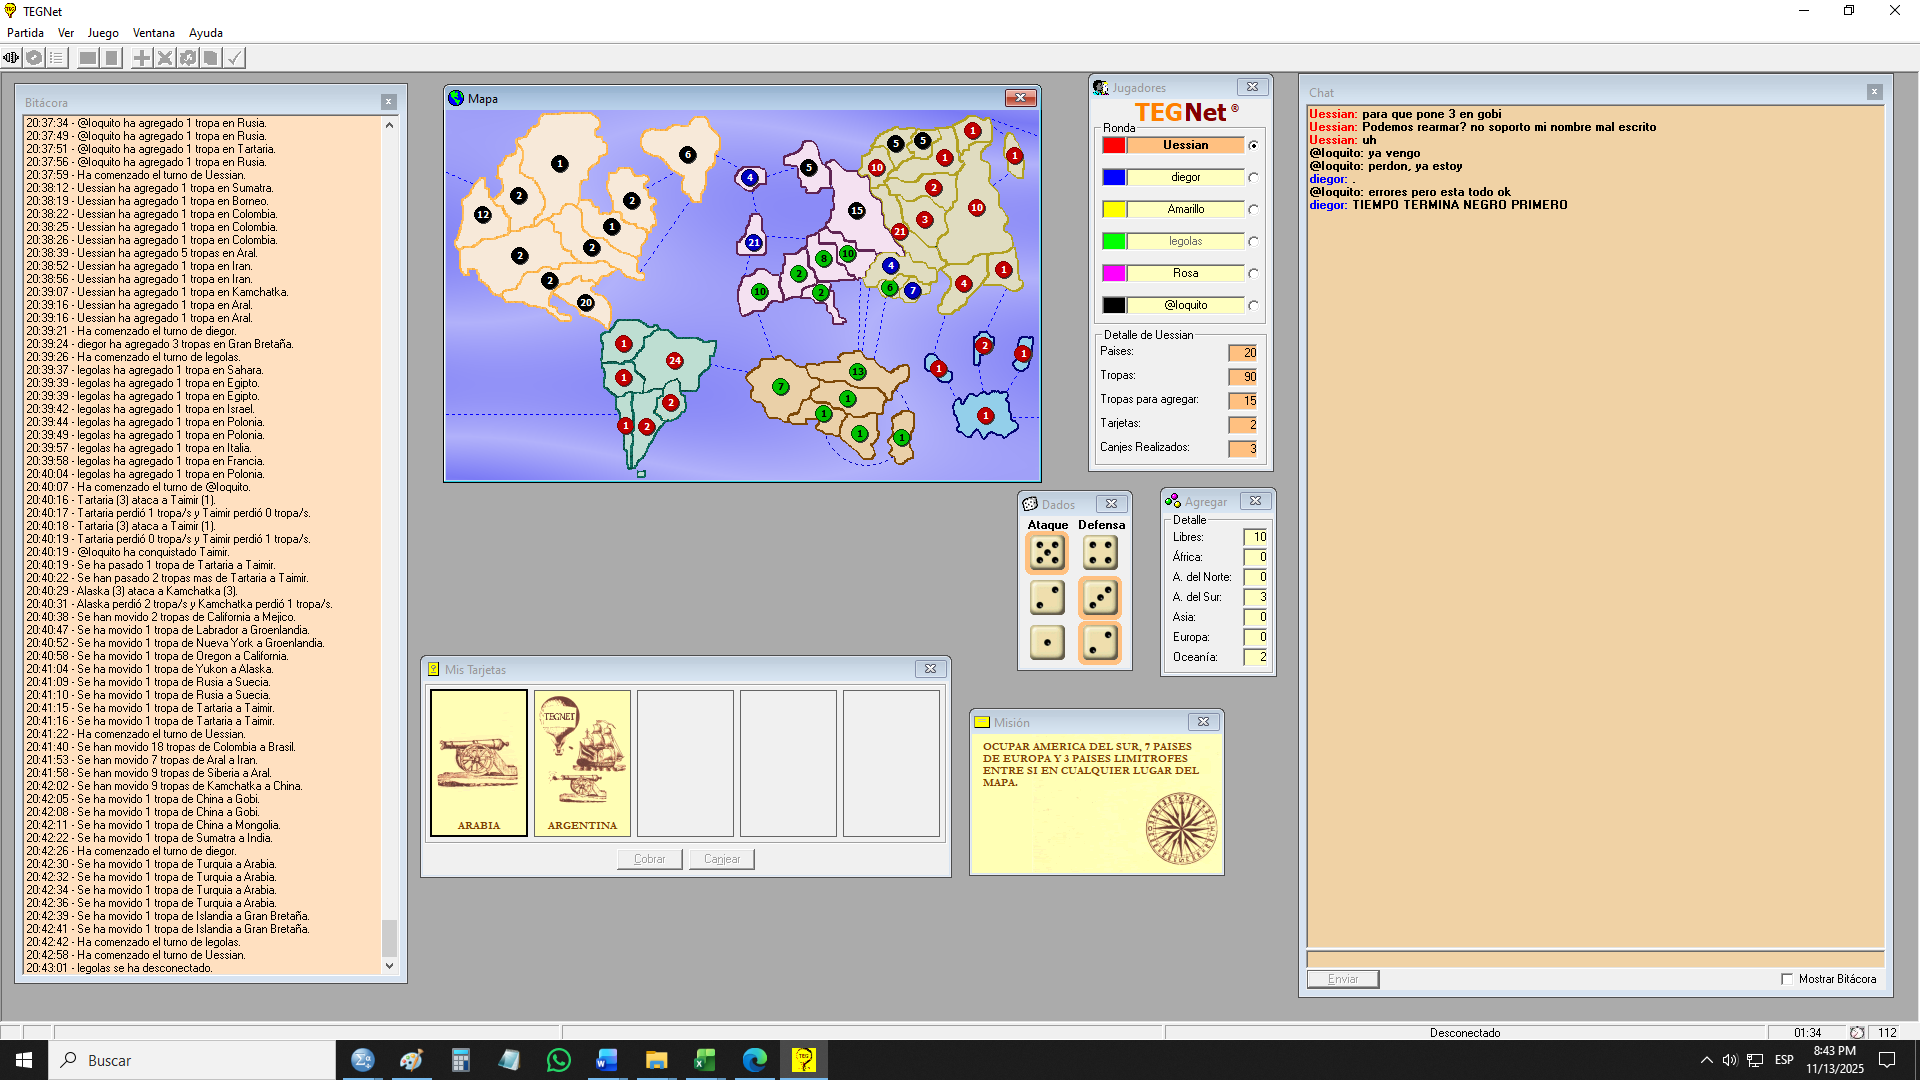The width and height of the screenshot is (1920, 1080).
Task: Open the Ventana menu
Action: pyautogui.click(x=153, y=33)
